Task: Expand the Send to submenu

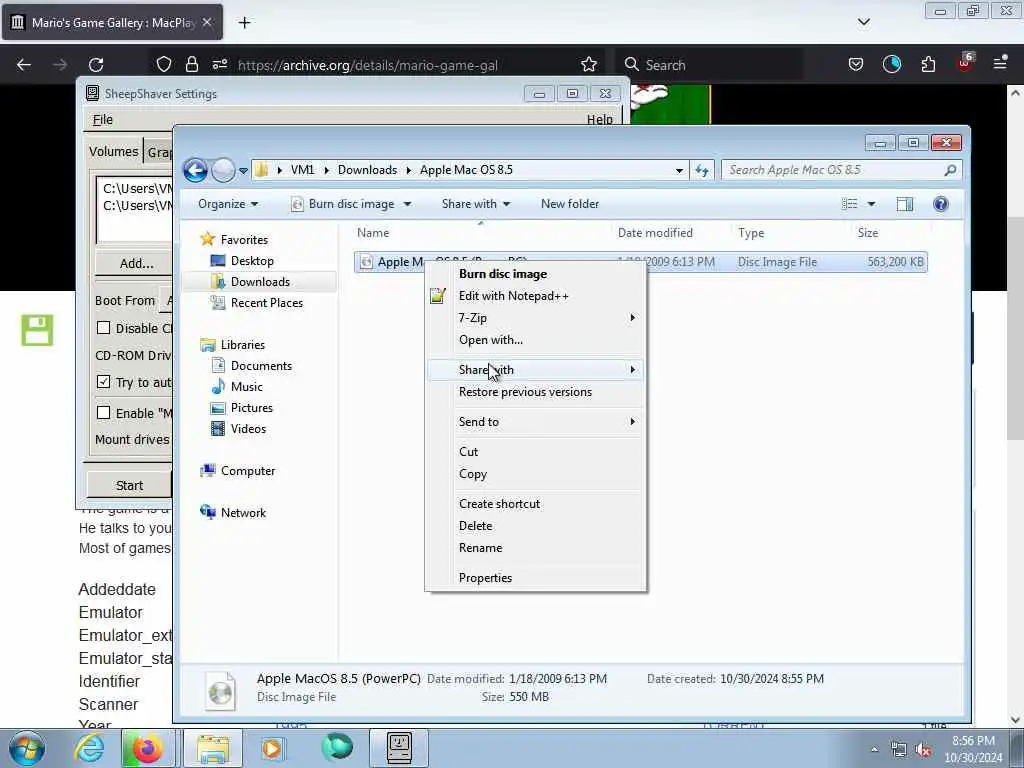Action: [536, 422]
